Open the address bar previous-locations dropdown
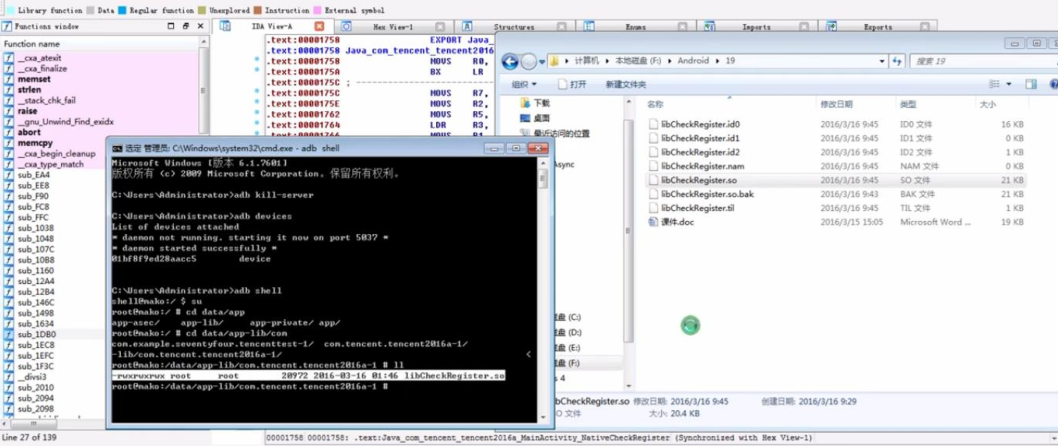 [883, 61]
